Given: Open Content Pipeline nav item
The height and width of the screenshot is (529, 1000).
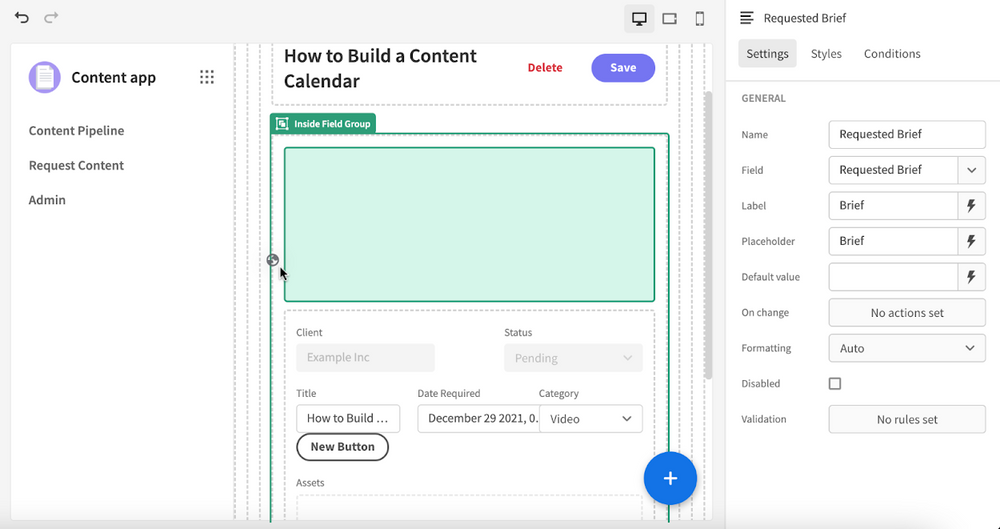Looking at the screenshot, I should click(x=77, y=130).
